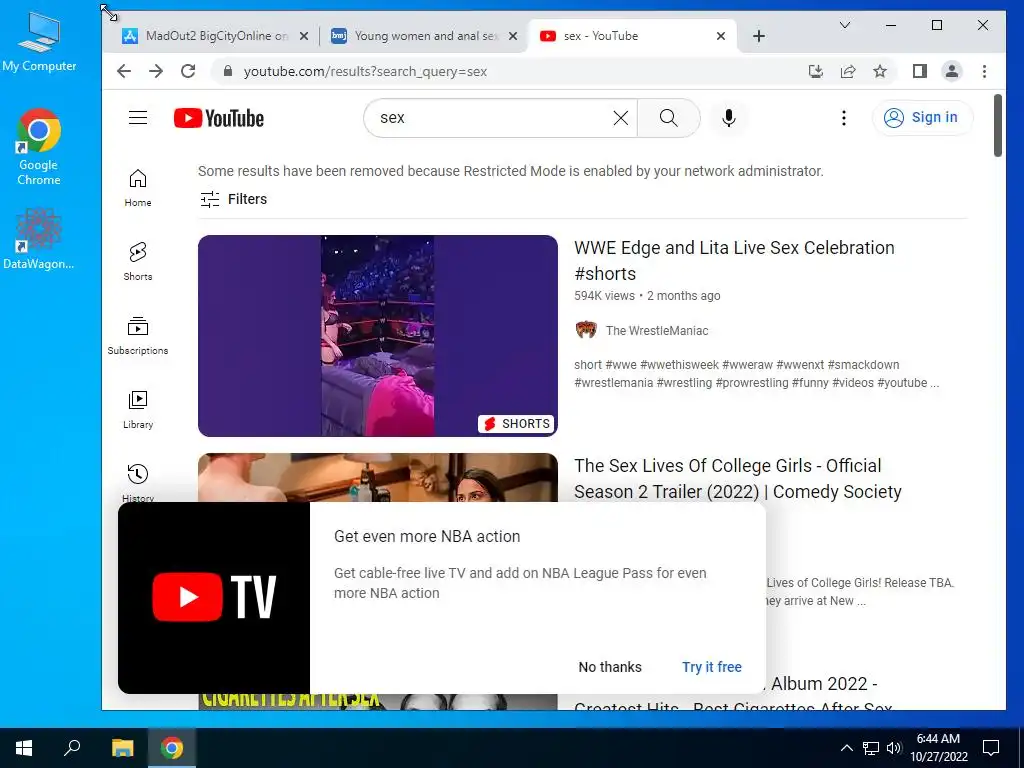Close the 'sex - YouTube' tab
Viewport: 1024px width, 768px height.
pyautogui.click(x=721, y=36)
